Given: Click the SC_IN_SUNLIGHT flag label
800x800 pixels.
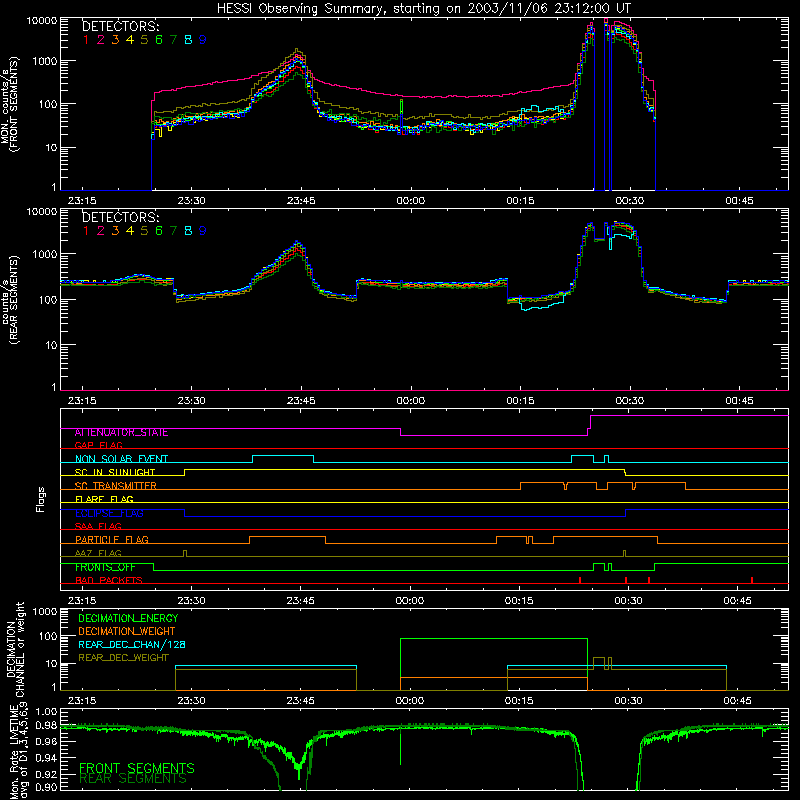Looking at the screenshot, I should (115, 472).
